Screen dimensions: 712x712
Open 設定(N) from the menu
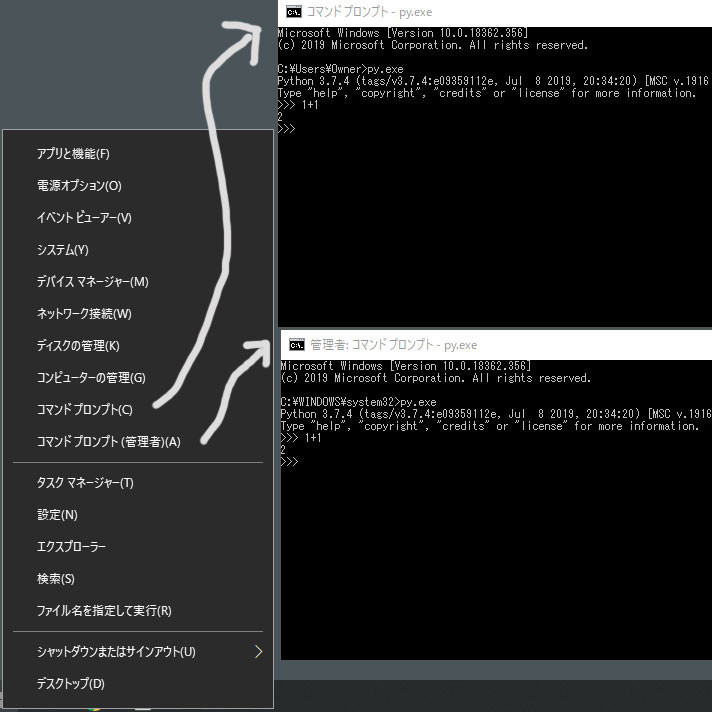tap(138, 515)
